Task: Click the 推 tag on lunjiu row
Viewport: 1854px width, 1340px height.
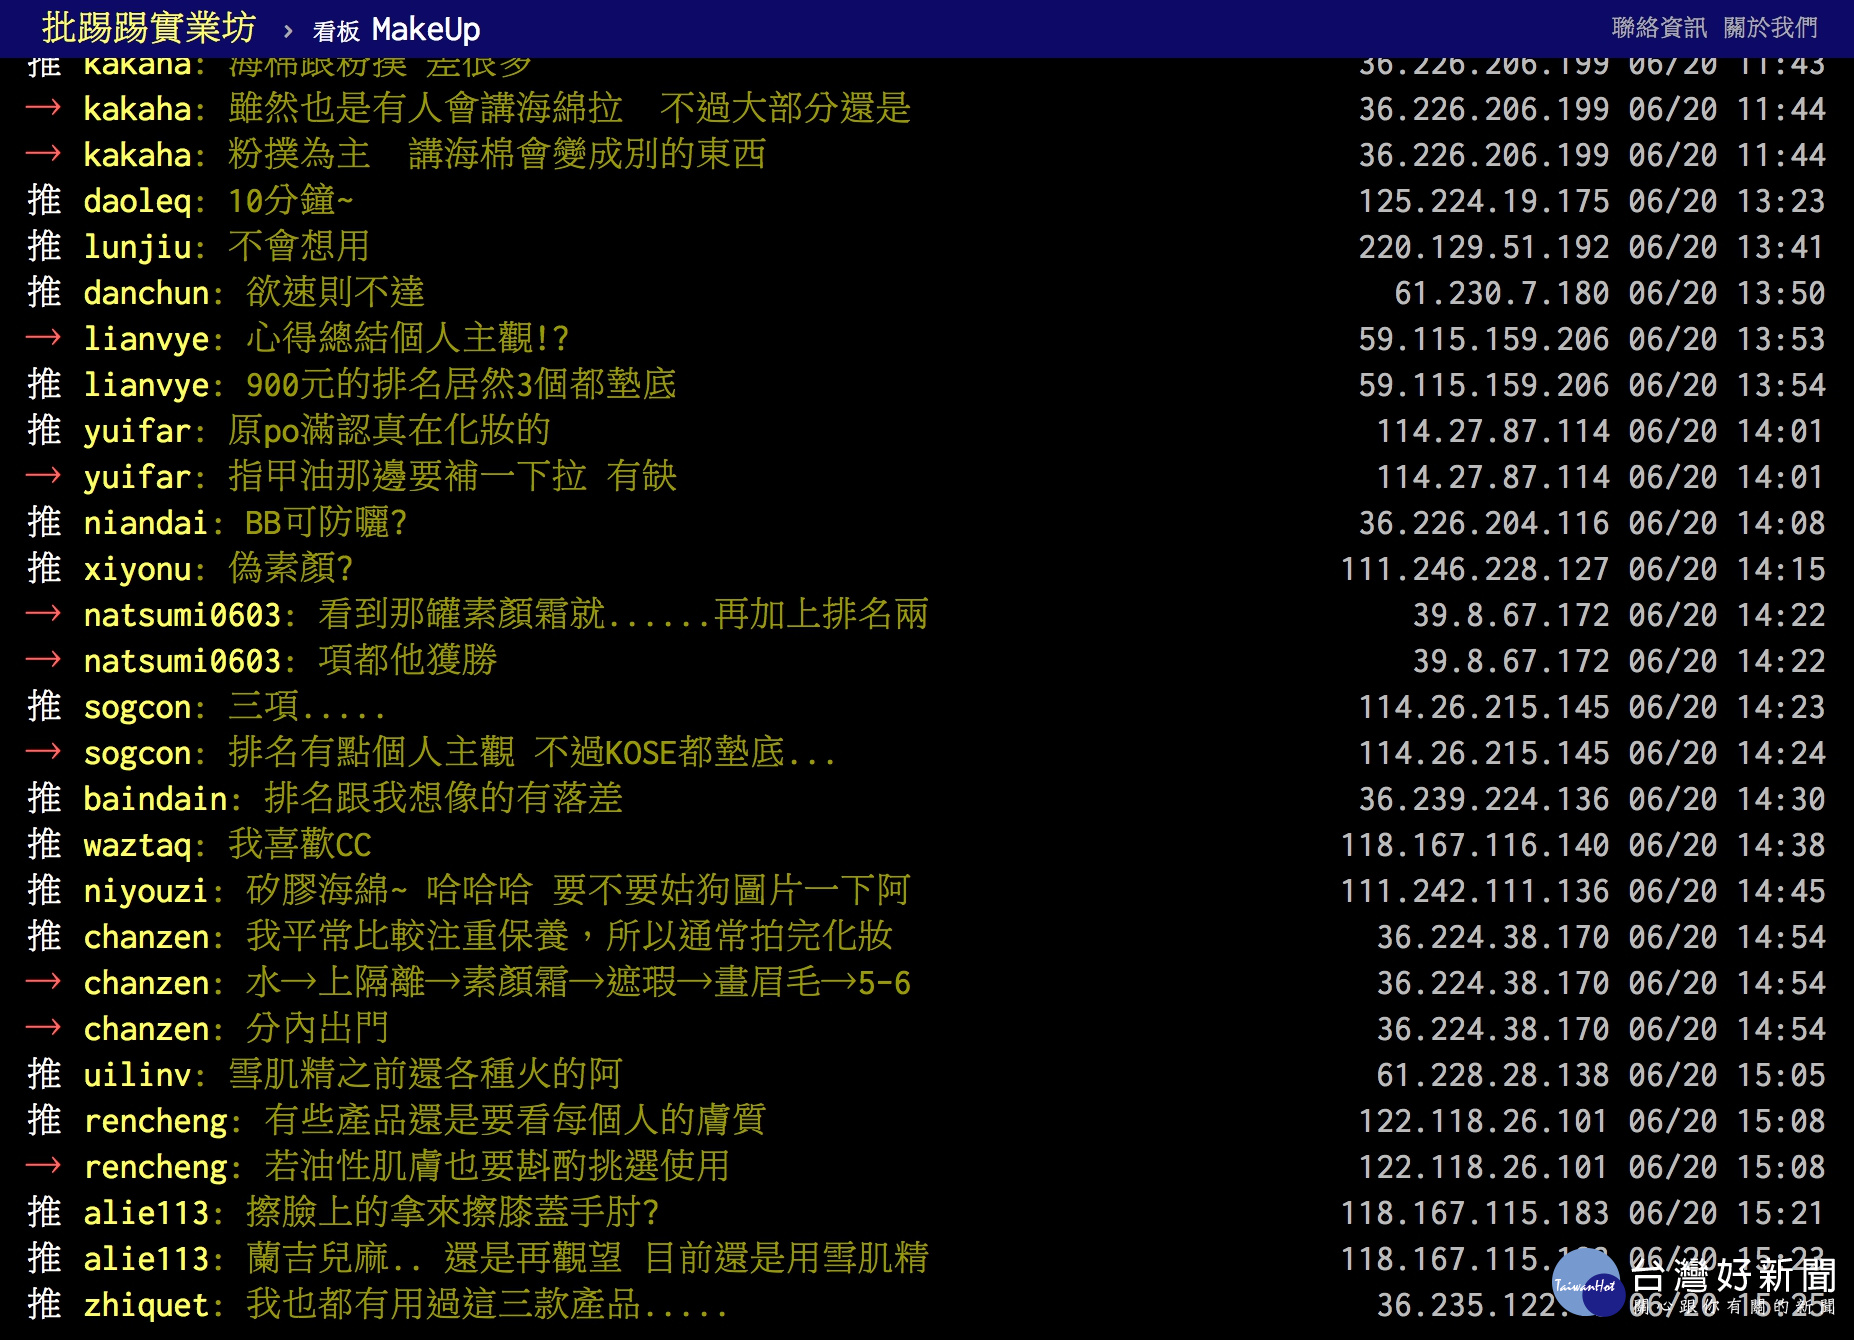Action: 44,247
